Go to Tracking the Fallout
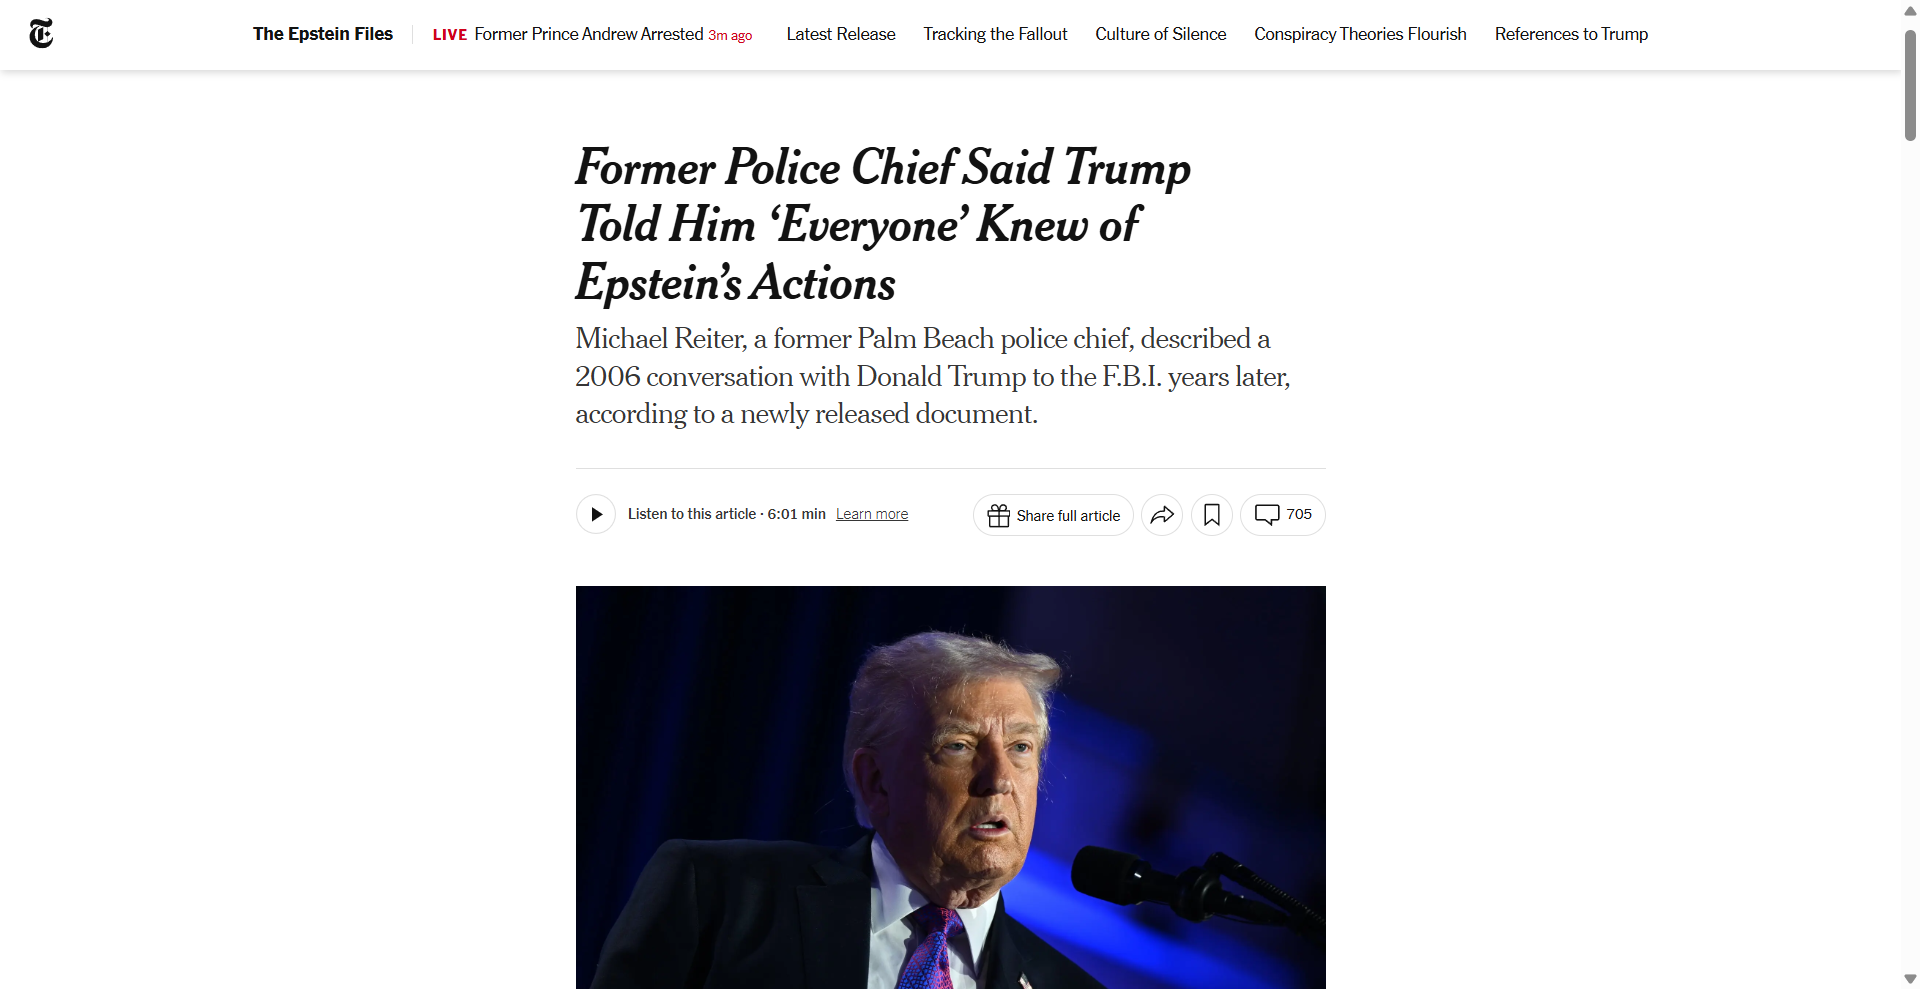This screenshot has height=989, width=1920. pos(995,34)
